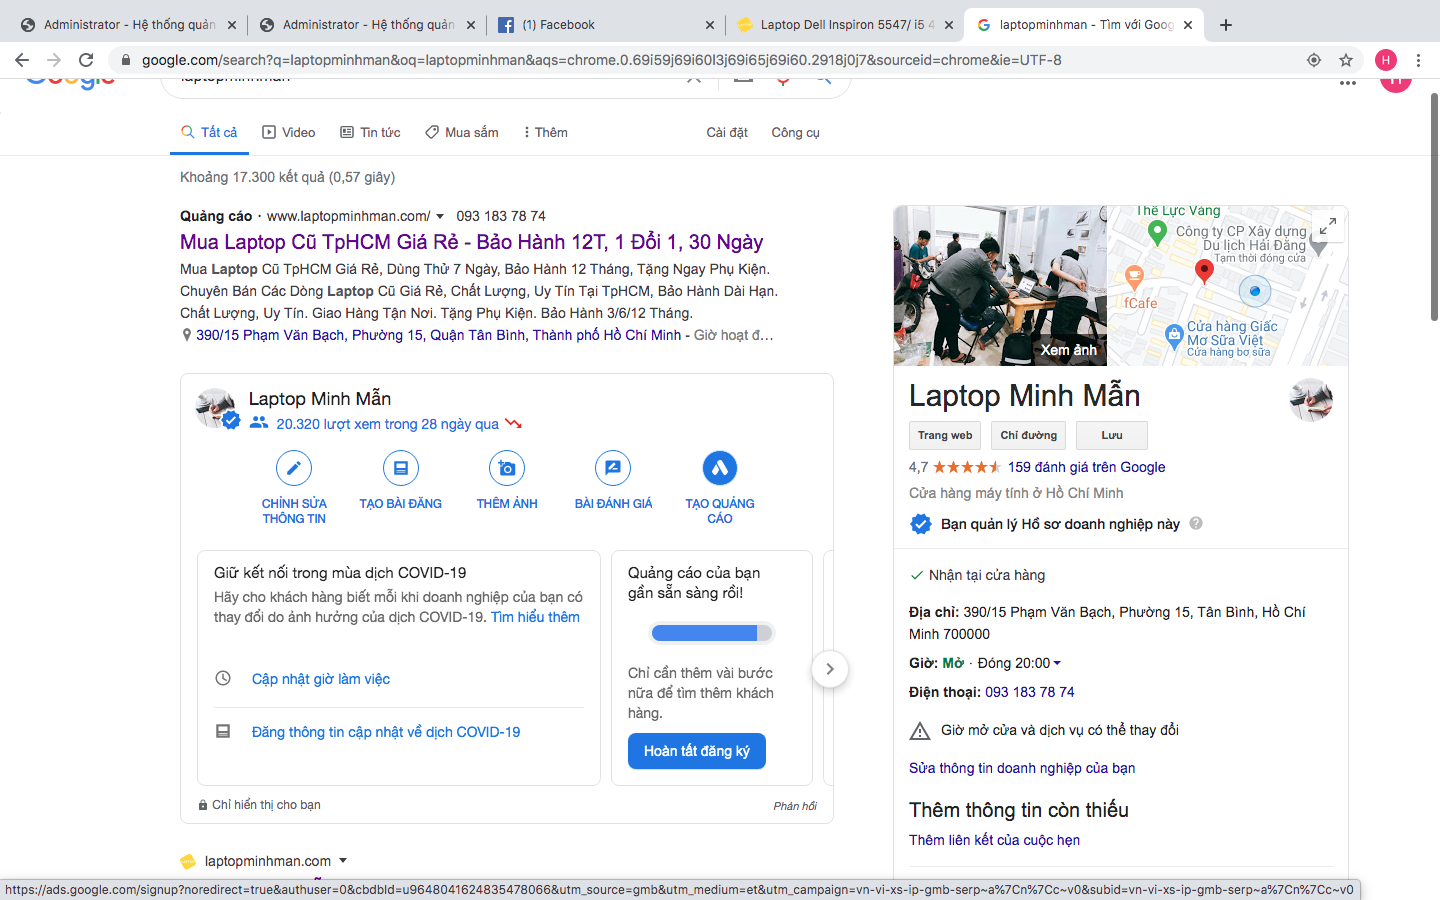This screenshot has width=1440, height=900.
Task: Open the location access icon in address bar
Action: (x=1314, y=60)
